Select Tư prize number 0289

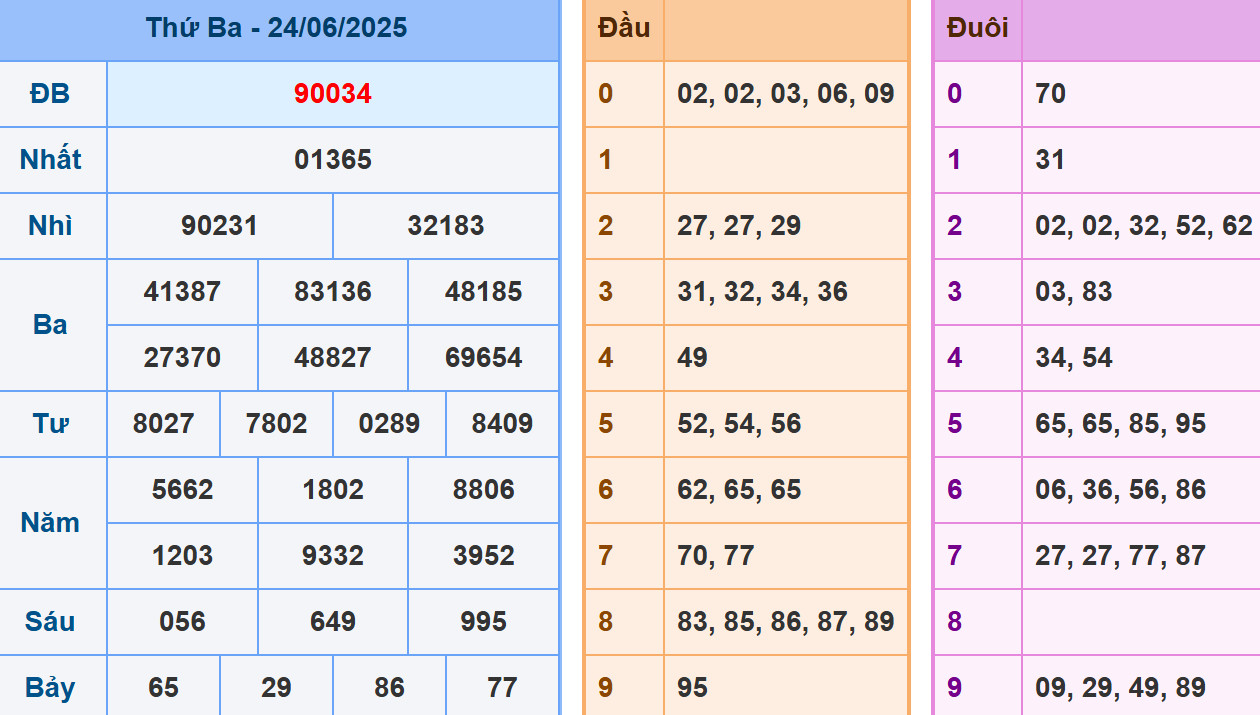(389, 424)
